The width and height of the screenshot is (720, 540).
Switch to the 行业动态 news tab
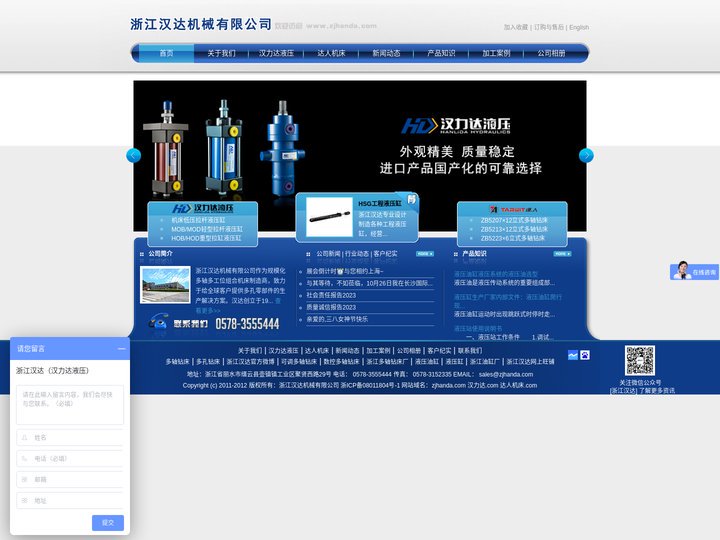357,253
